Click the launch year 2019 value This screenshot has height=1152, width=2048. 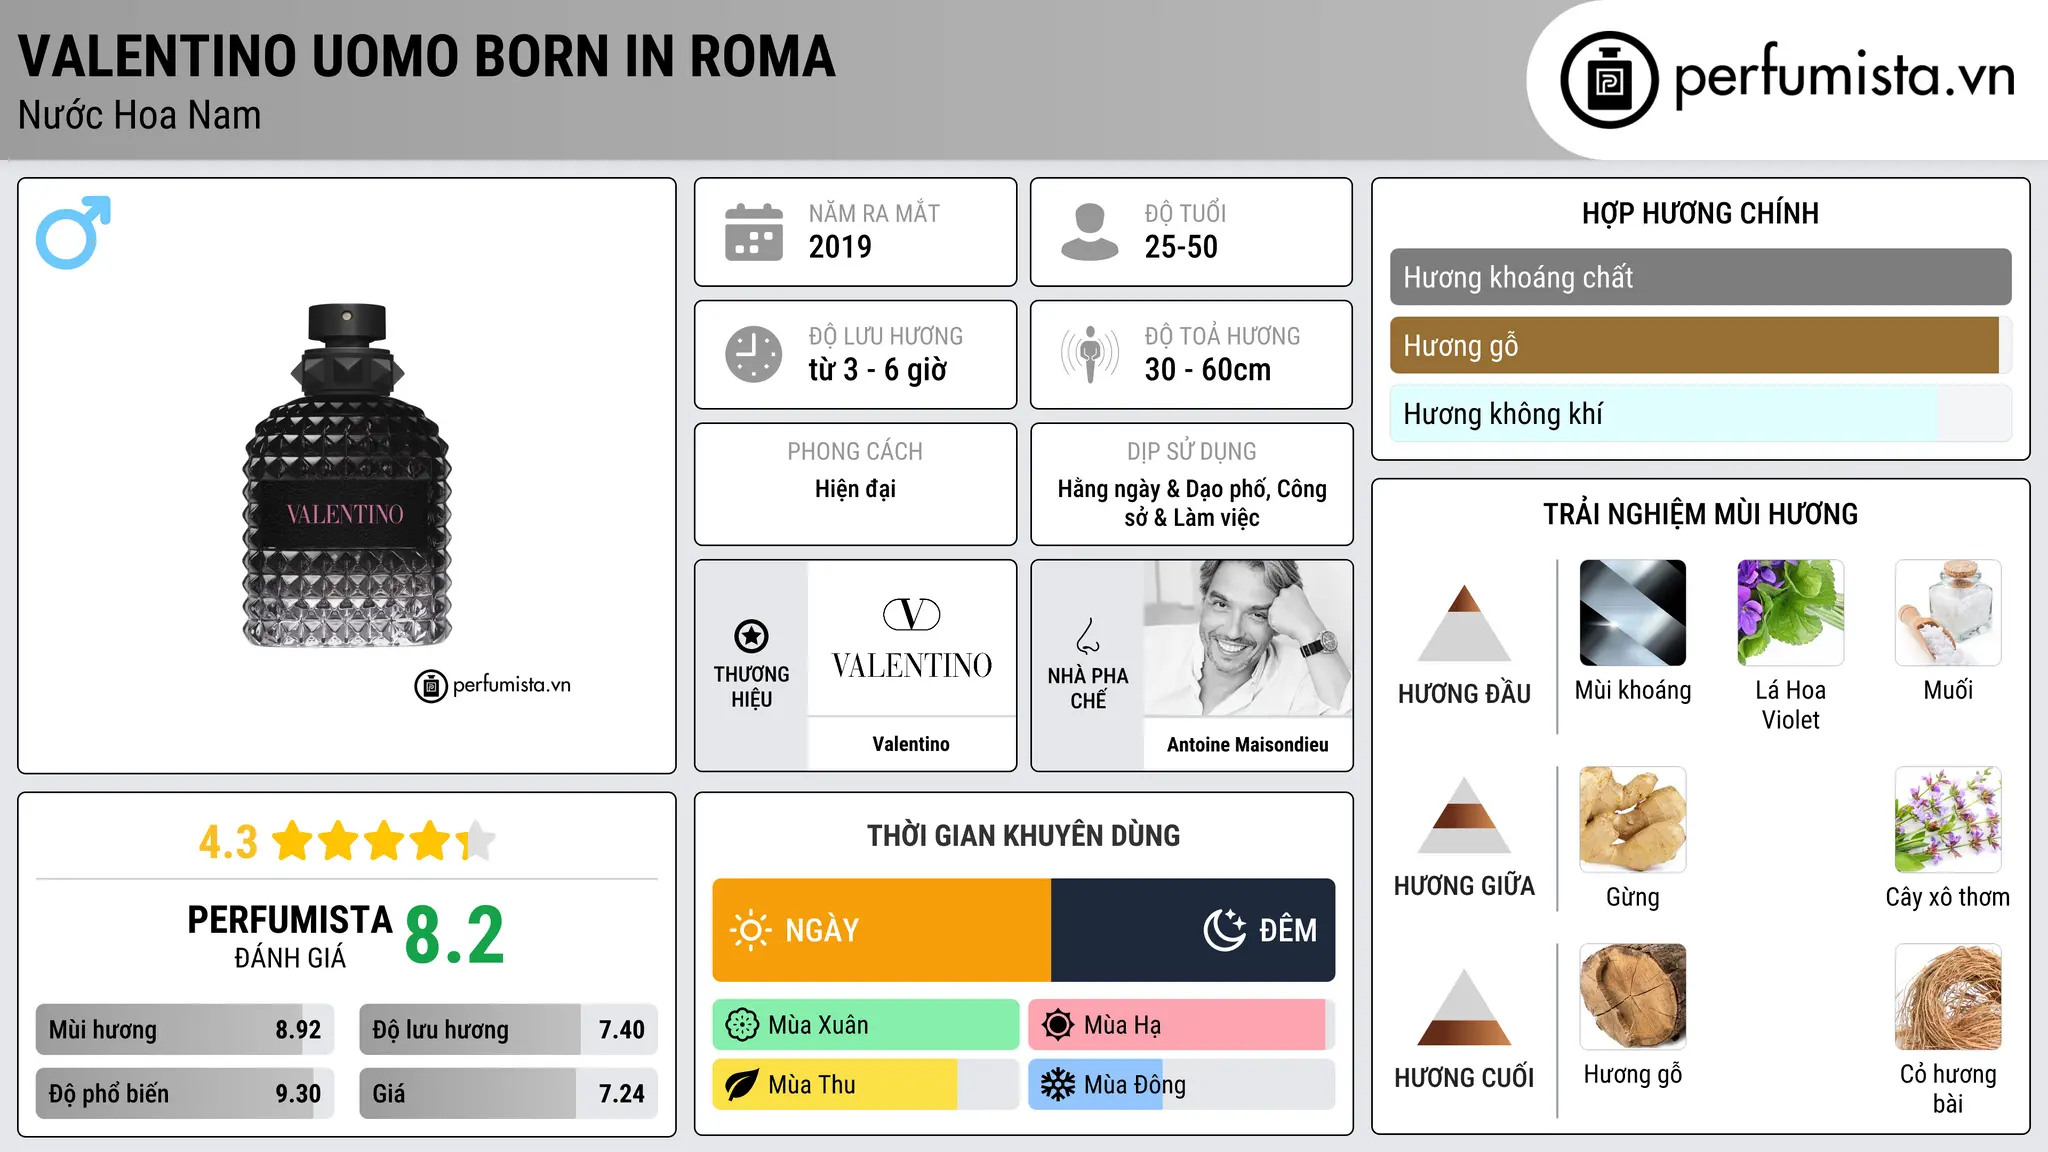click(x=840, y=247)
